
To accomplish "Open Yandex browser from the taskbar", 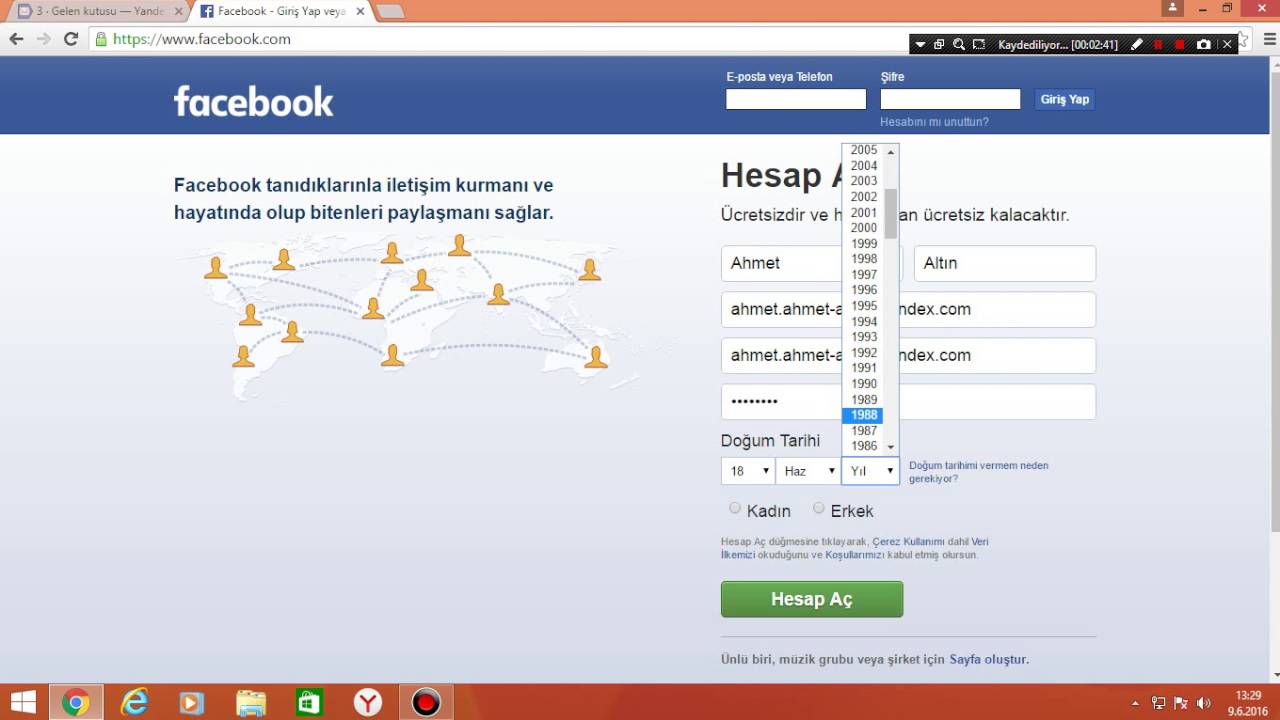I will pyautogui.click(x=368, y=703).
